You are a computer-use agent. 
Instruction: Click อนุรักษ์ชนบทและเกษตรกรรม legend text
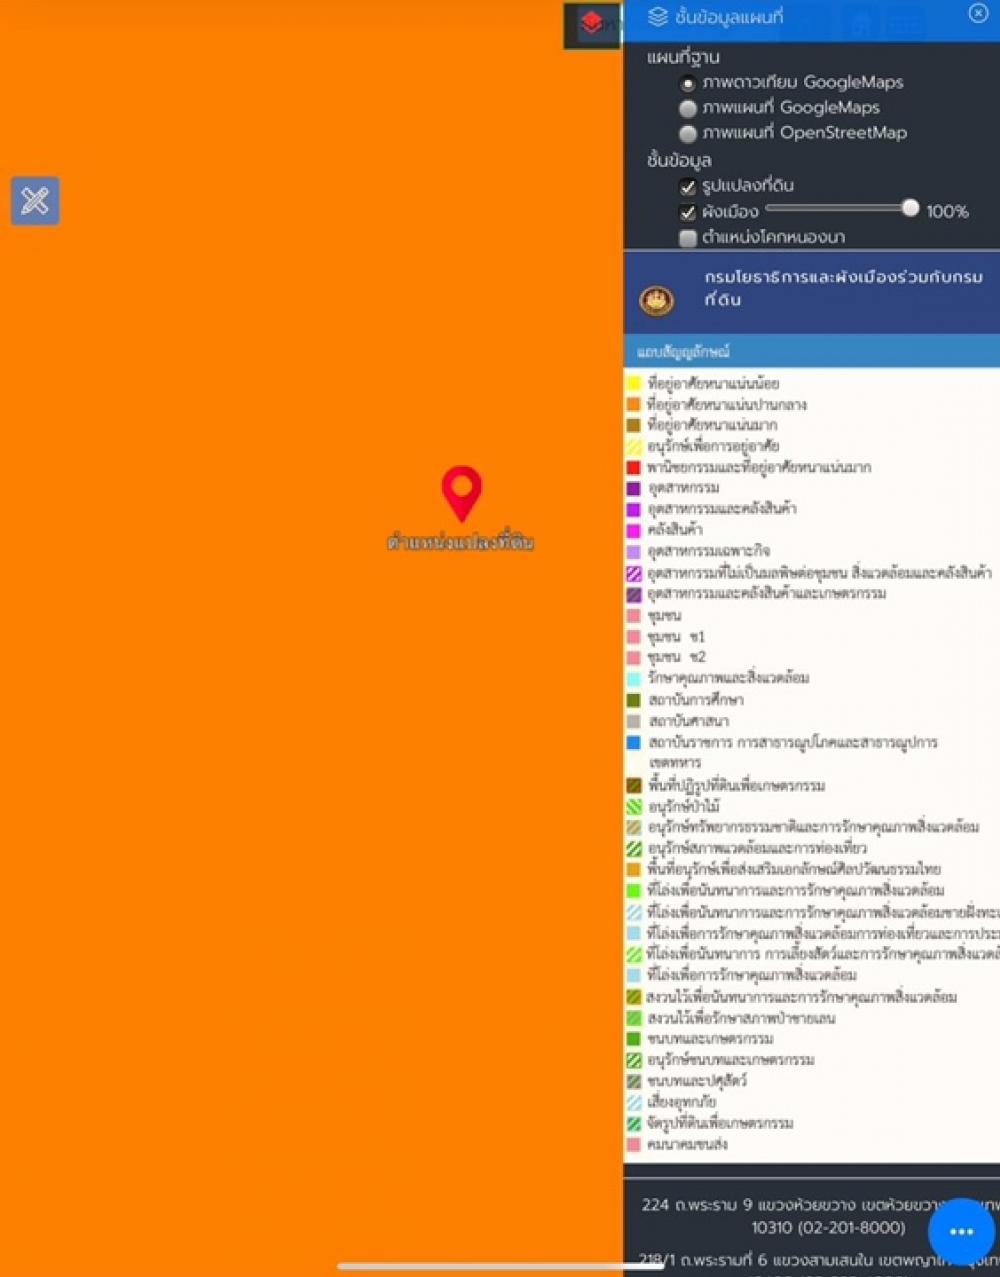pyautogui.click(x=731, y=1060)
